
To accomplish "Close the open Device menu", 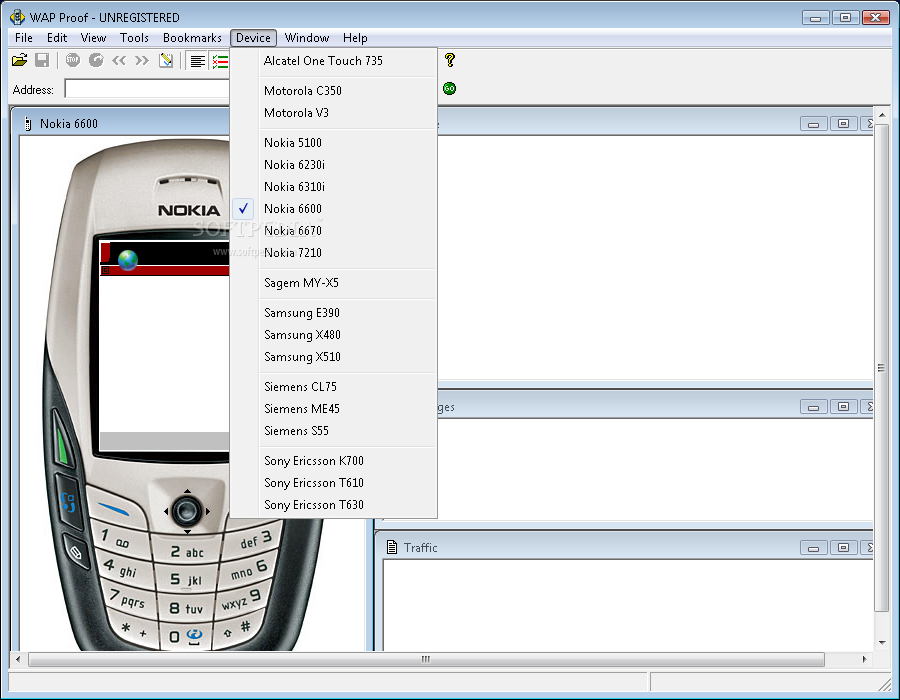I will coord(253,38).
